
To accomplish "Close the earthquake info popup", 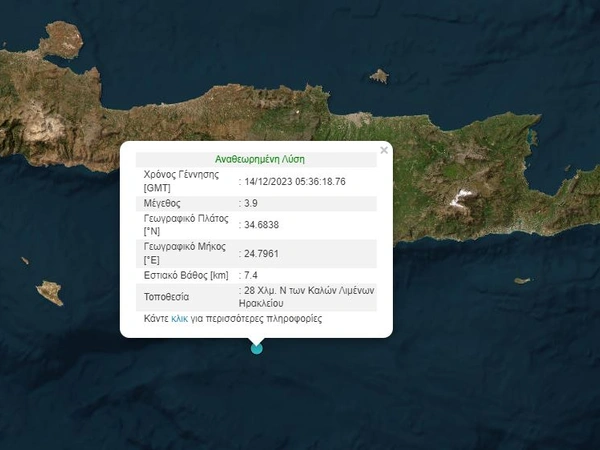I will tap(383, 151).
